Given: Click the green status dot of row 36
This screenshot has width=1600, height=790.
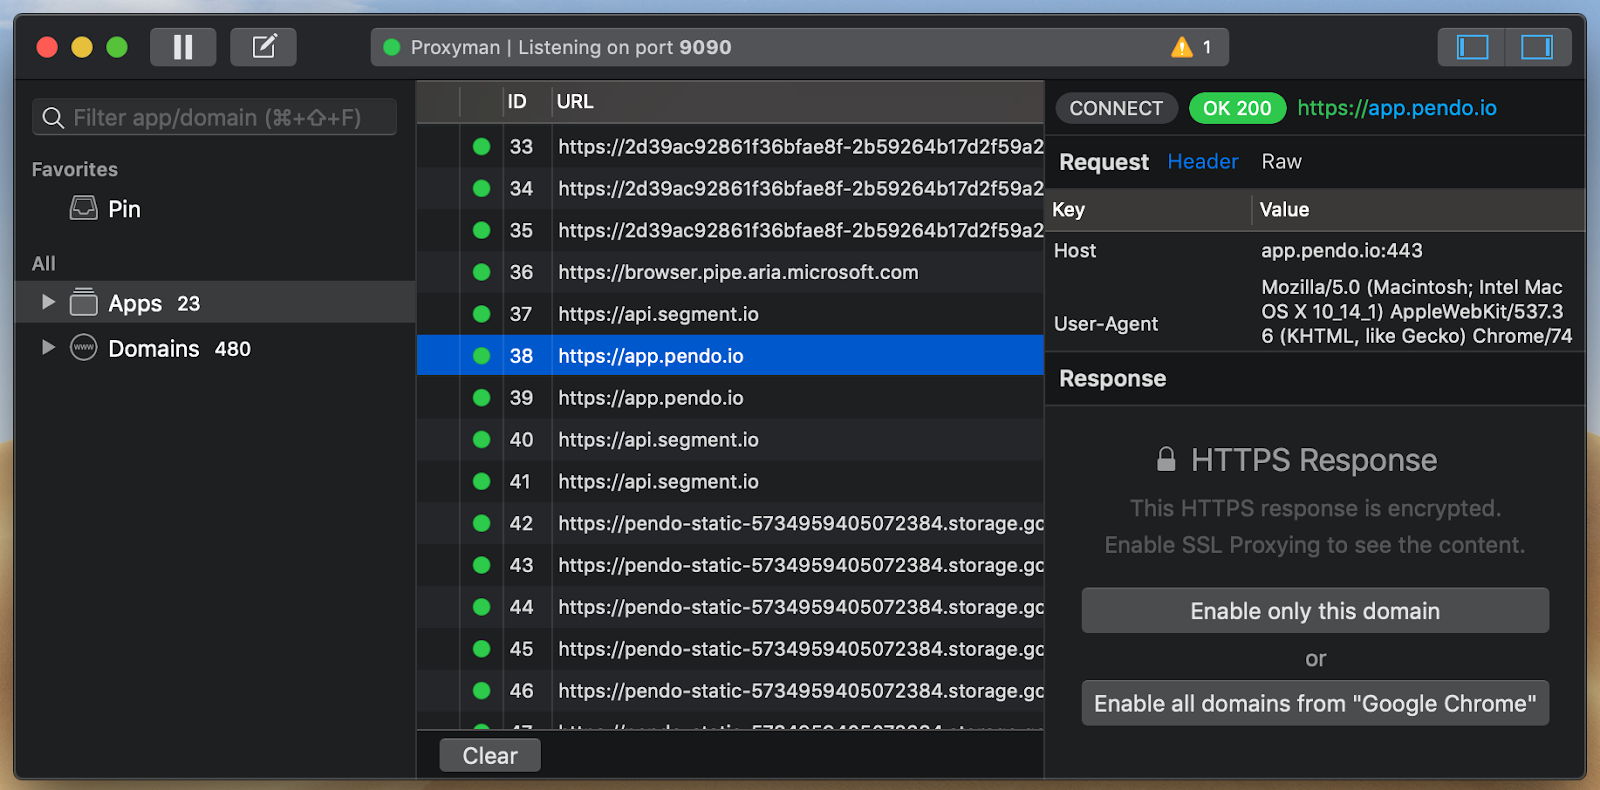Looking at the screenshot, I should [481, 272].
